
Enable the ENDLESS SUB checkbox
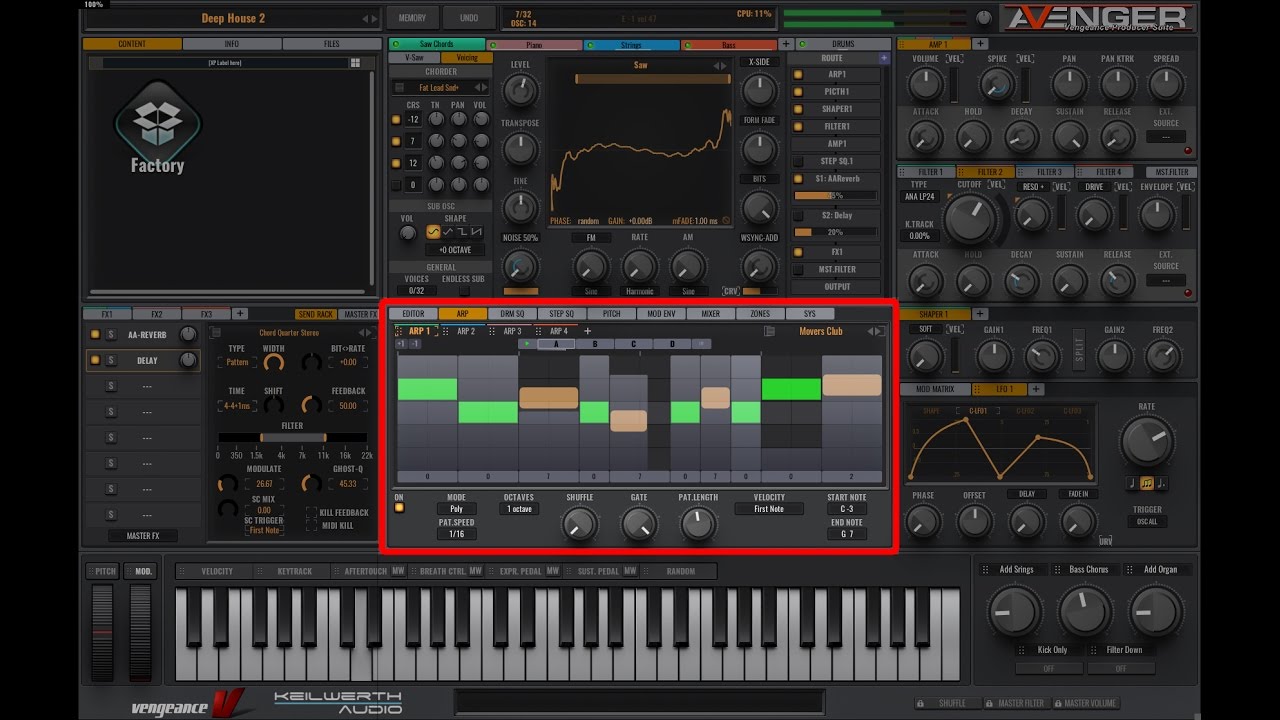463,291
